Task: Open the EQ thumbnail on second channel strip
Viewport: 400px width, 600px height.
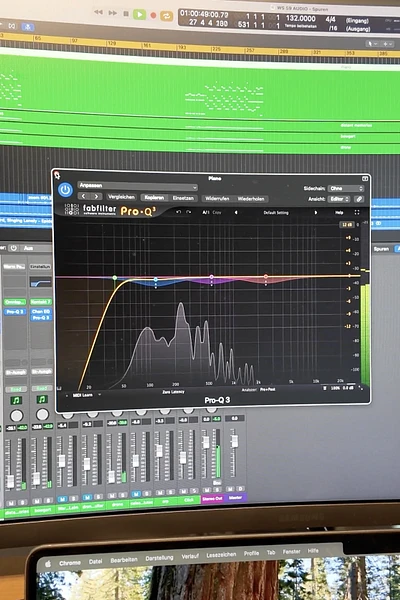Action: coord(41,283)
